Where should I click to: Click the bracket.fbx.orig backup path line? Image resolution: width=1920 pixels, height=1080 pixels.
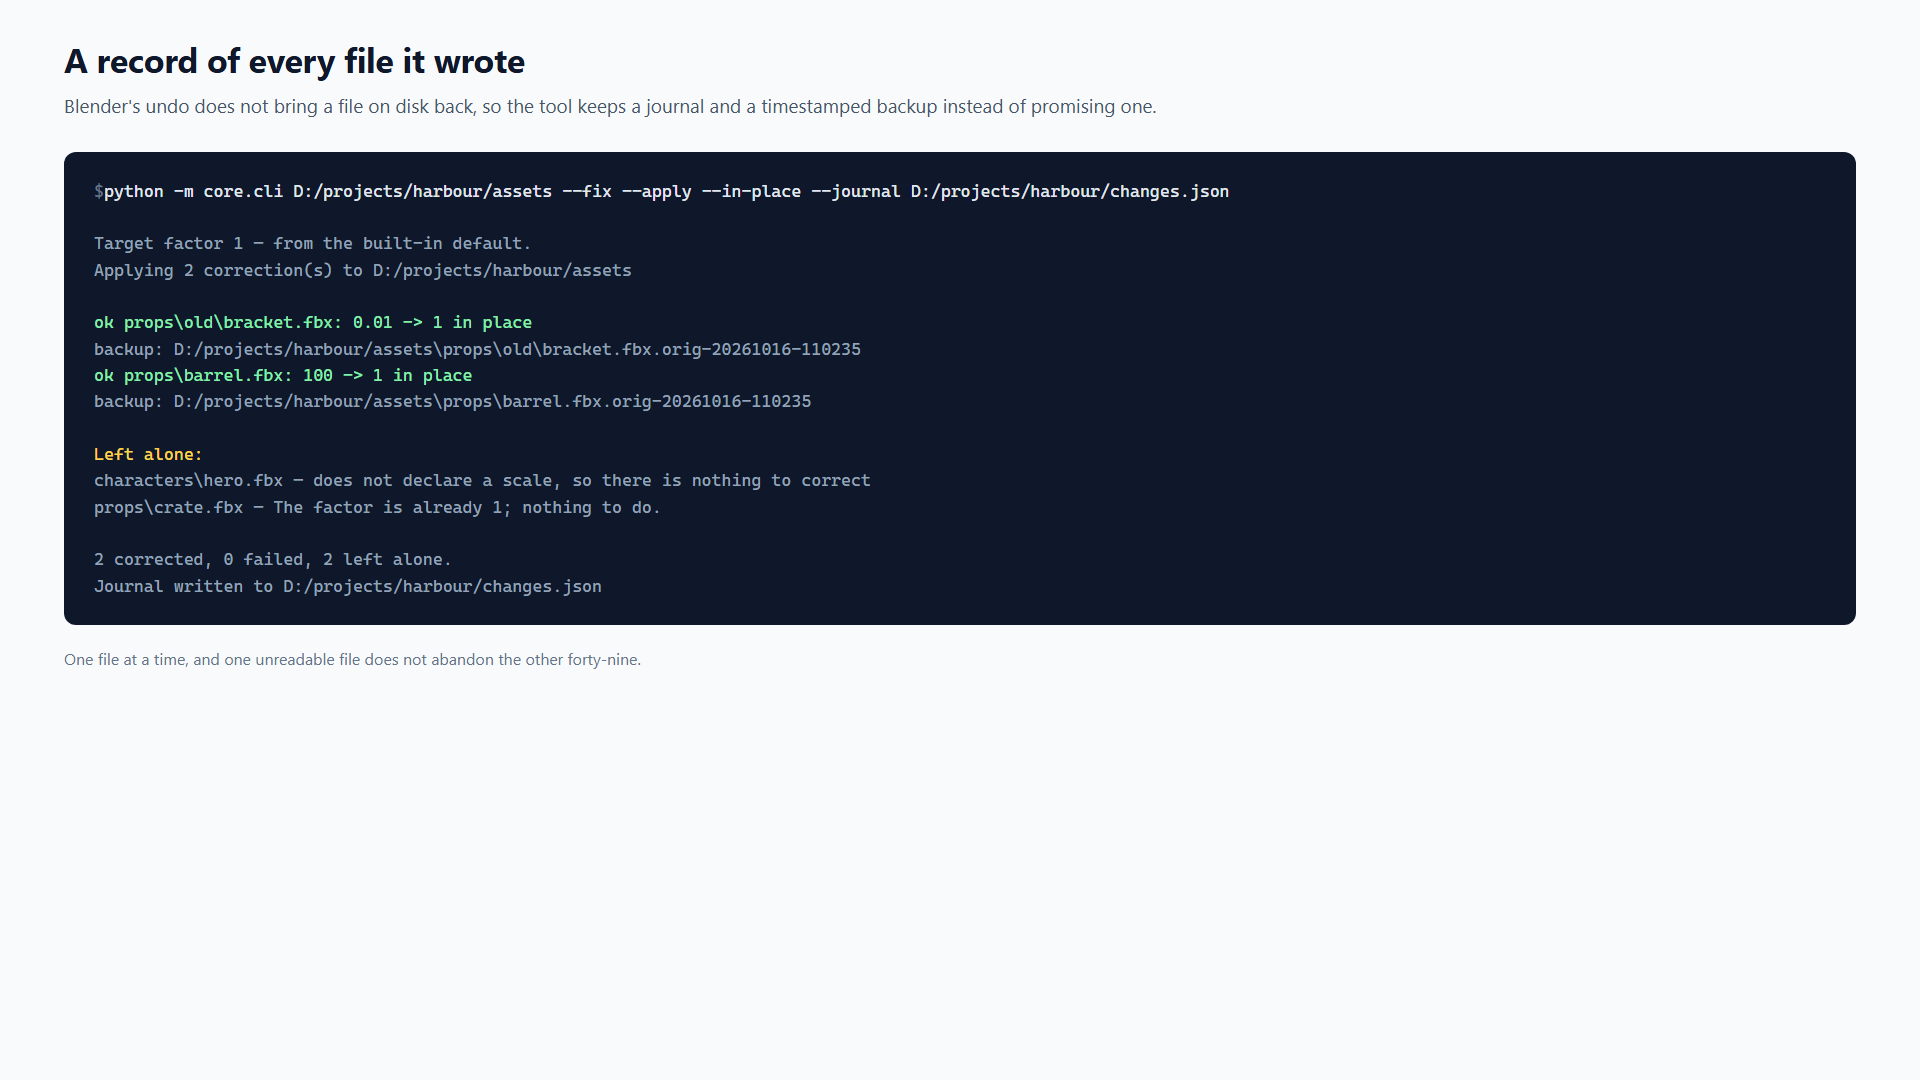coord(477,350)
